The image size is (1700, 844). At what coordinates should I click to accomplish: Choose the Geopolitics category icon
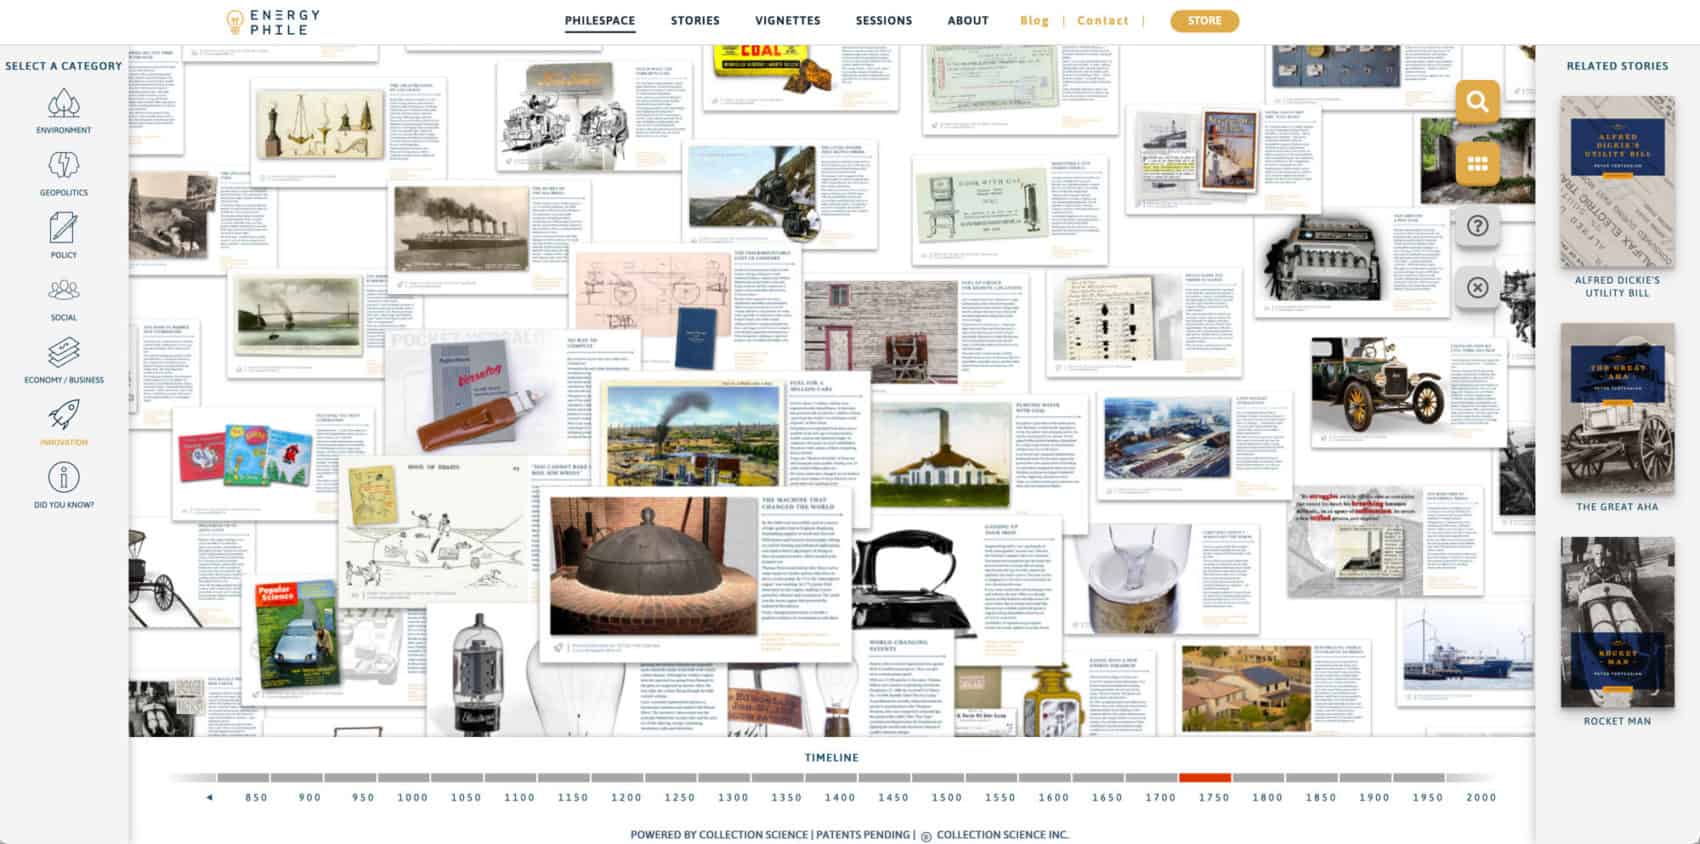click(x=64, y=167)
